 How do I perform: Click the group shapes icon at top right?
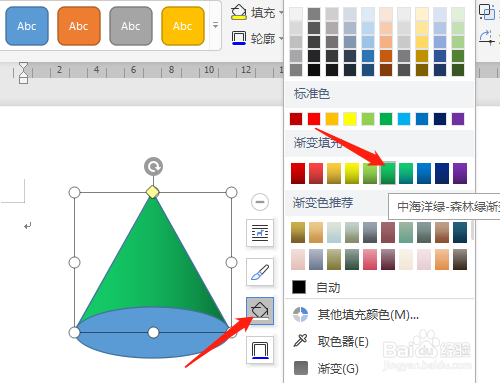[487, 12]
